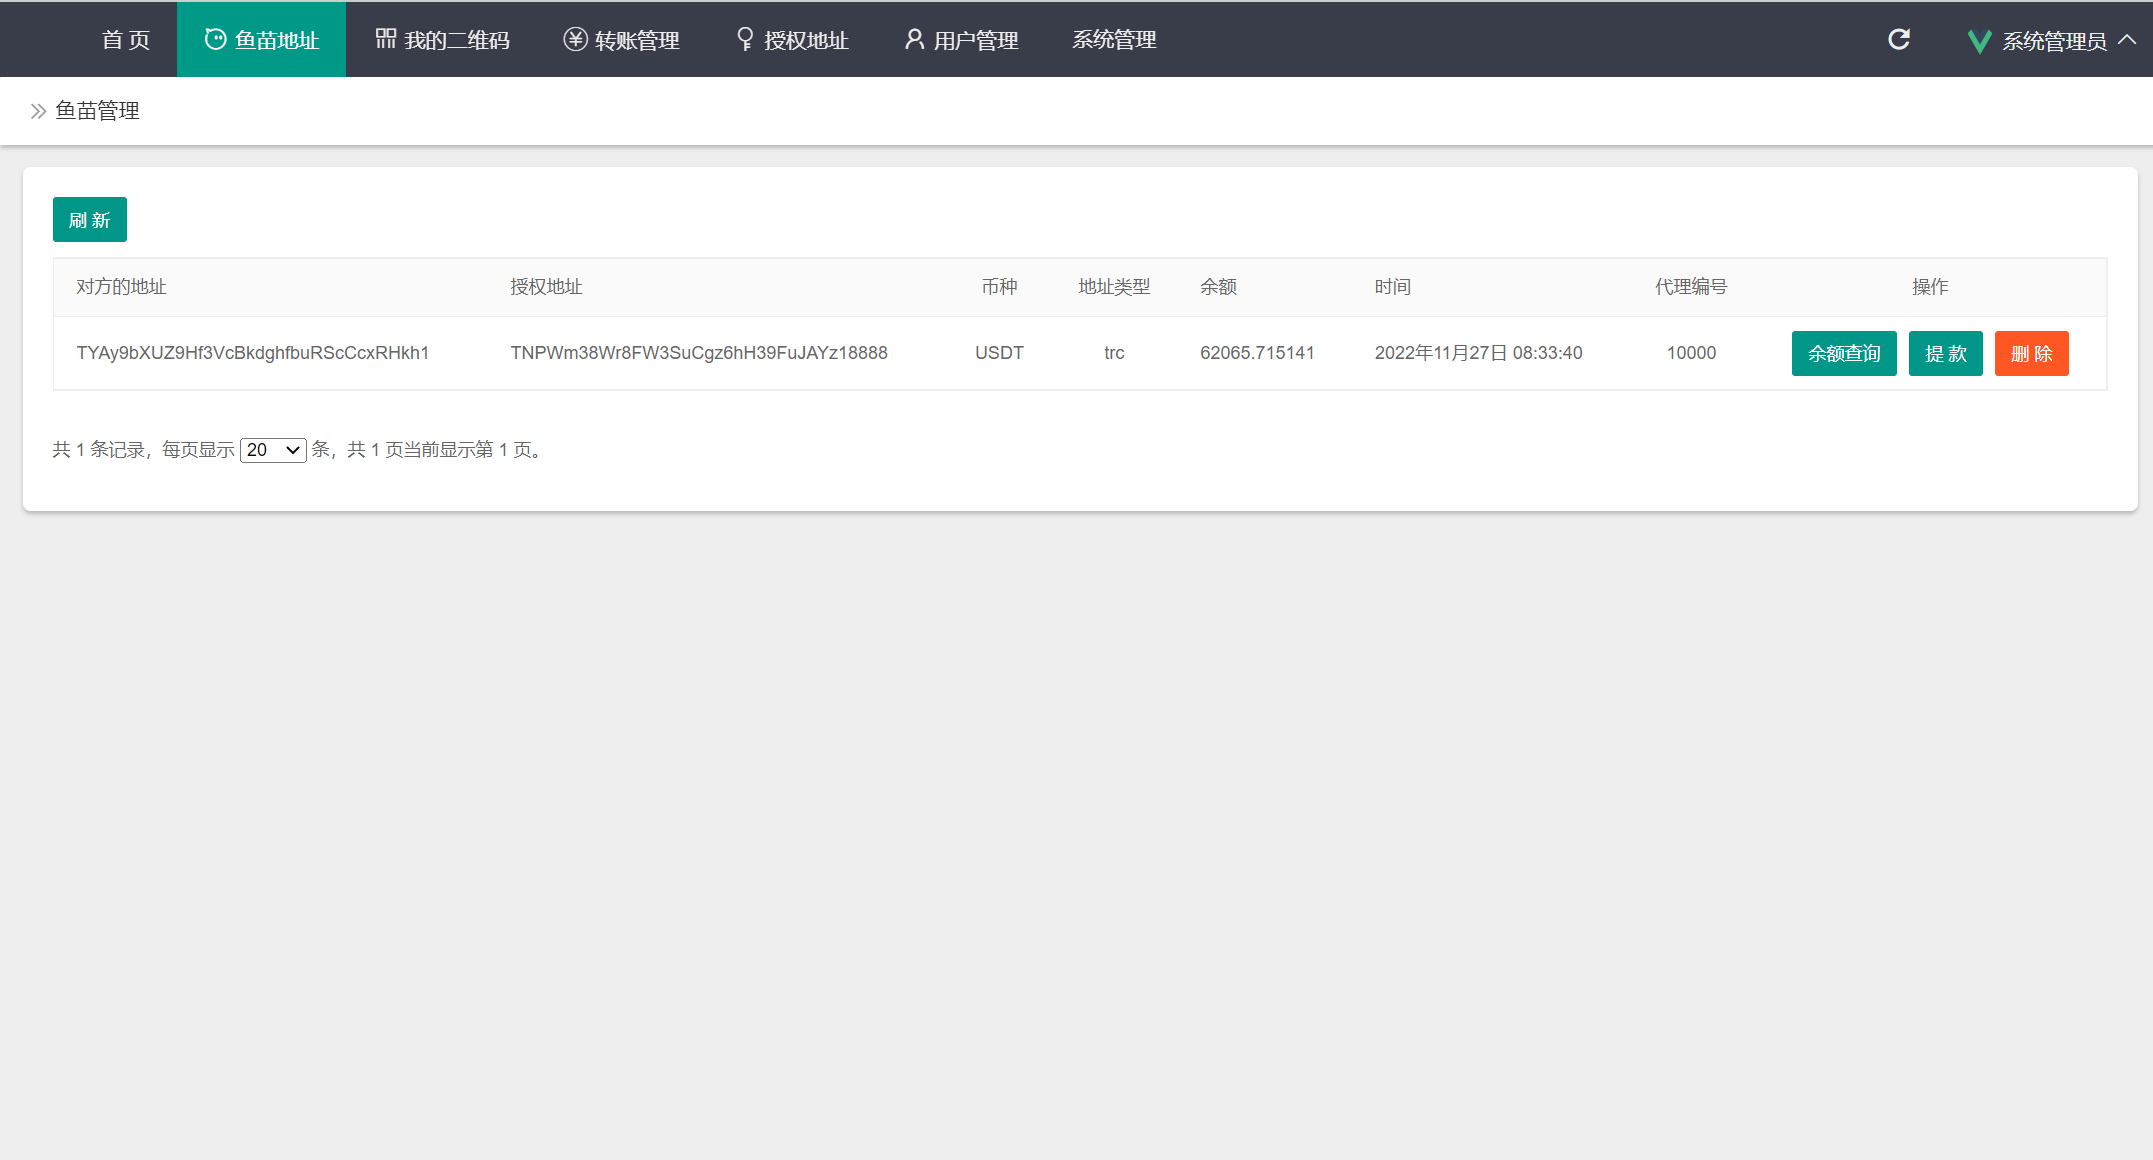Click the 鱼苗管理 breadcrumb title
Viewport: 2153px width, 1160px height.
(x=97, y=111)
